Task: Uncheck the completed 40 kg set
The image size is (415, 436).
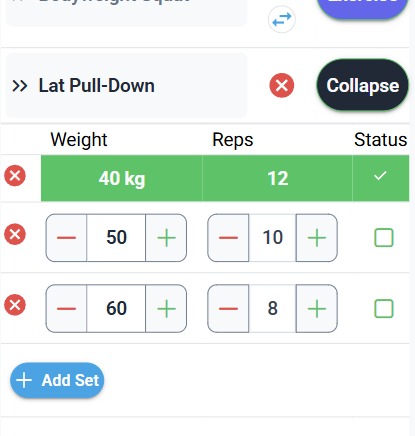Action: 380,176
